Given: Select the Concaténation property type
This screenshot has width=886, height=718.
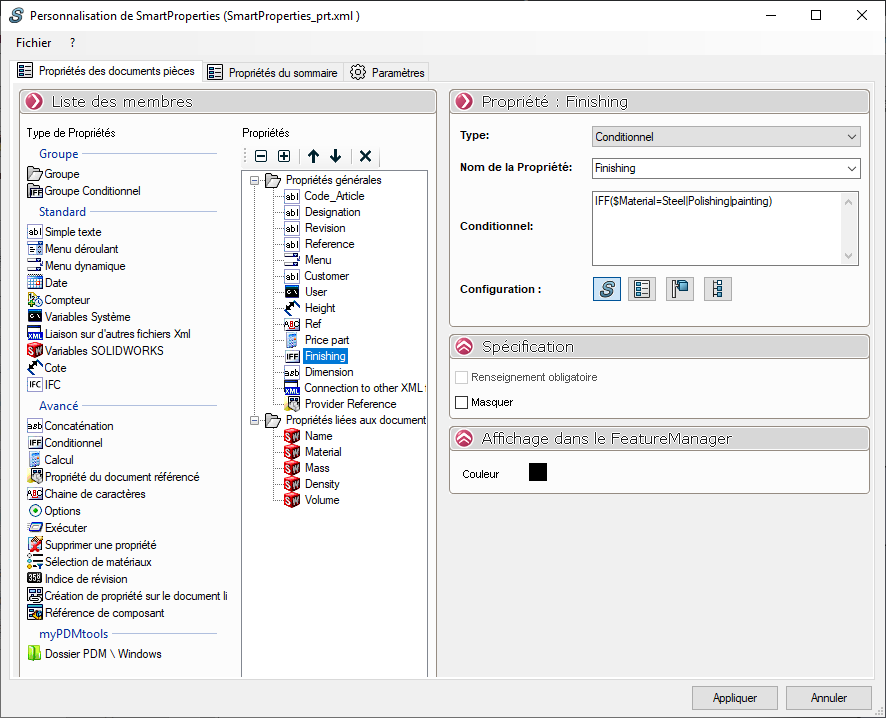Looking at the screenshot, I should pyautogui.click(x=71, y=426).
